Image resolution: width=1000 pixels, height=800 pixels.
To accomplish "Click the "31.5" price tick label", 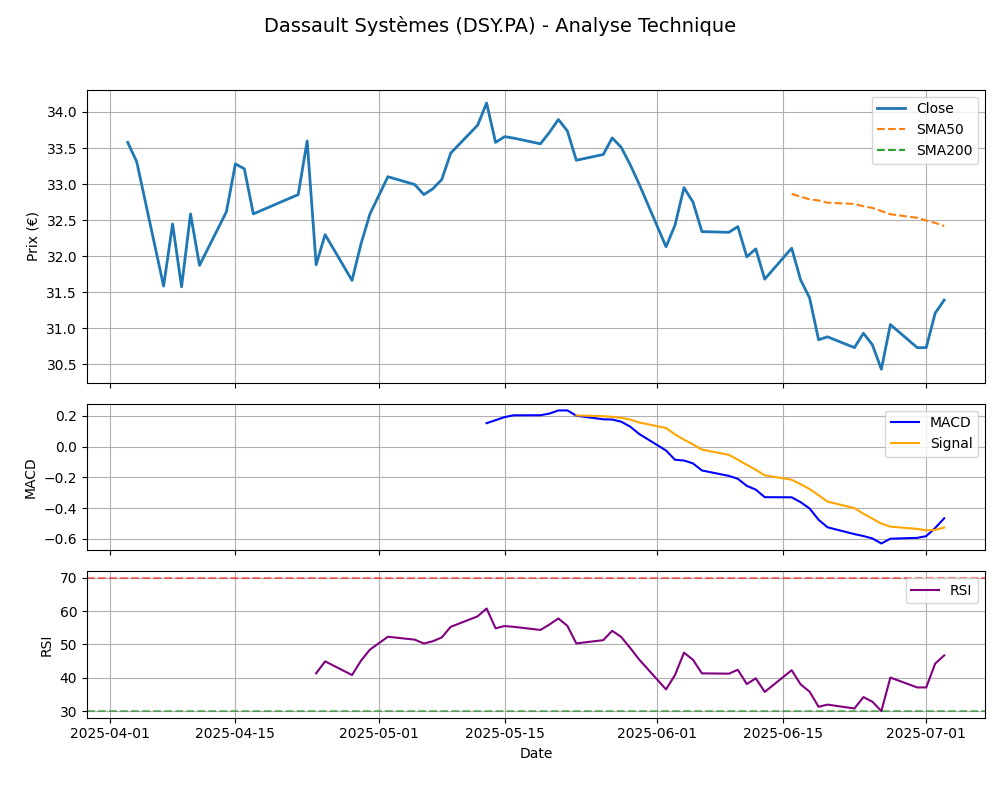I will click(x=61, y=293).
